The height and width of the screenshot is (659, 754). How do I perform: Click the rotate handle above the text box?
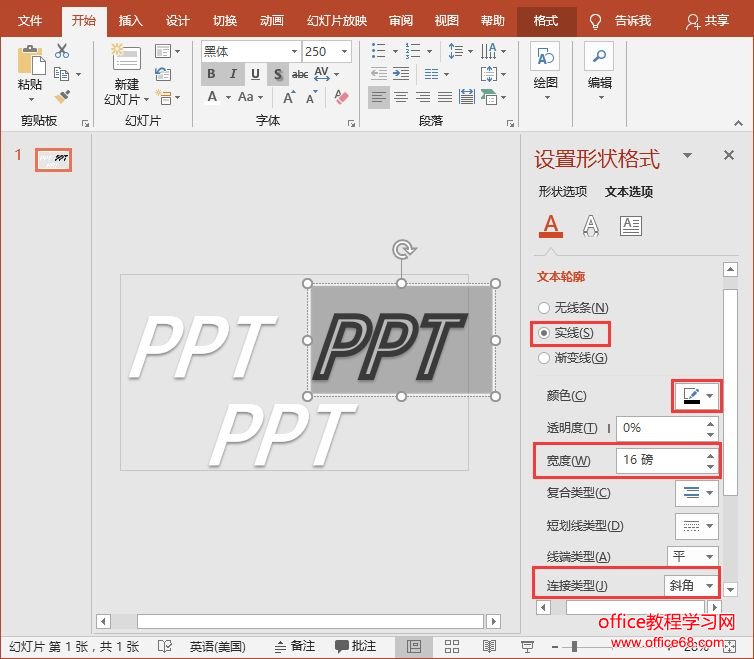click(x=401, y=249)
